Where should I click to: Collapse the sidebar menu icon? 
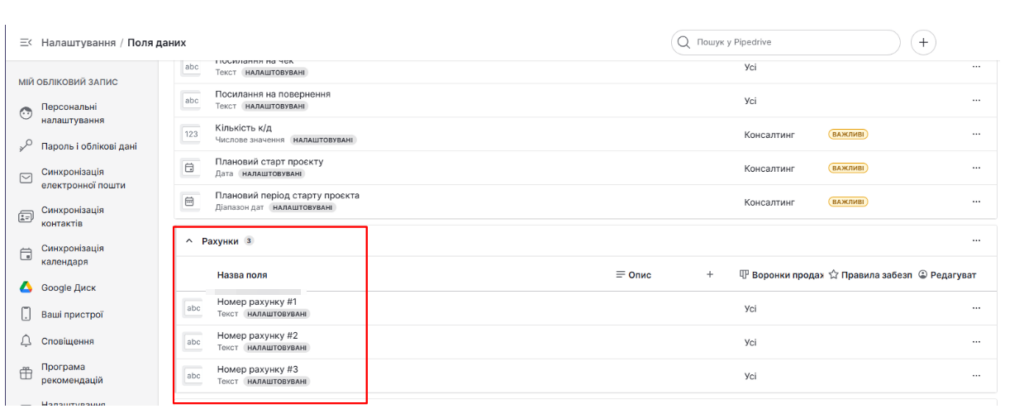point(25,42)
